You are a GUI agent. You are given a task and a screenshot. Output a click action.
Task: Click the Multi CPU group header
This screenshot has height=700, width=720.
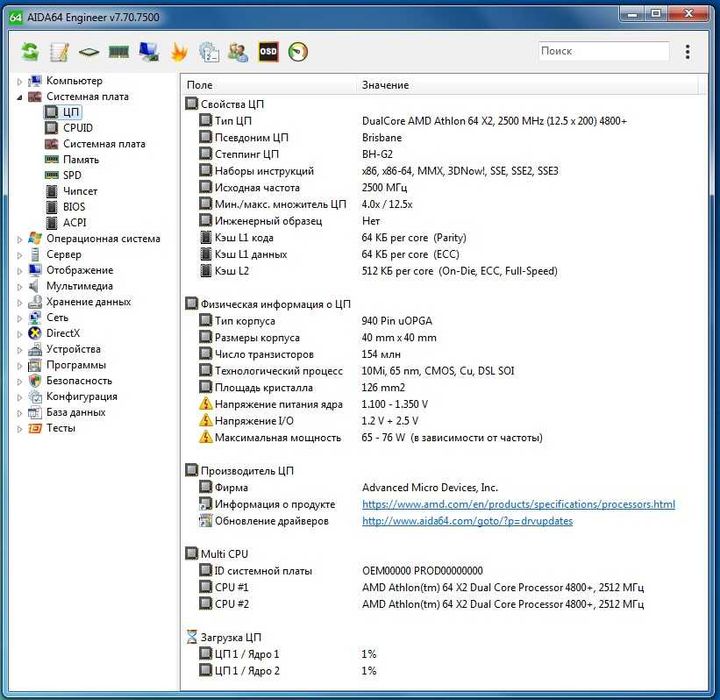pos(217,554)
